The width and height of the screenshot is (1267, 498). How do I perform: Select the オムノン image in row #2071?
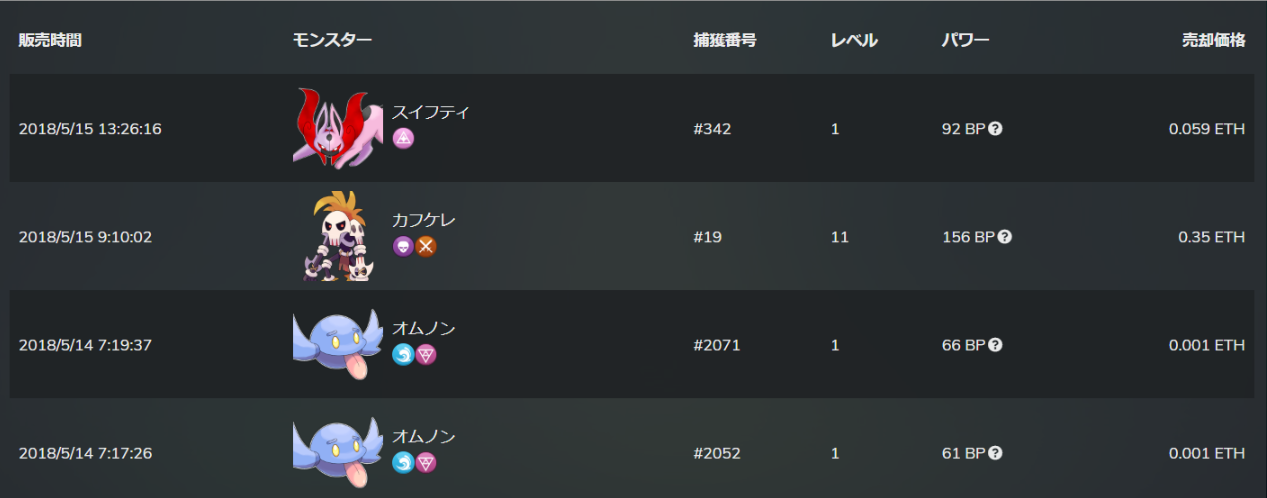(337, 344)
